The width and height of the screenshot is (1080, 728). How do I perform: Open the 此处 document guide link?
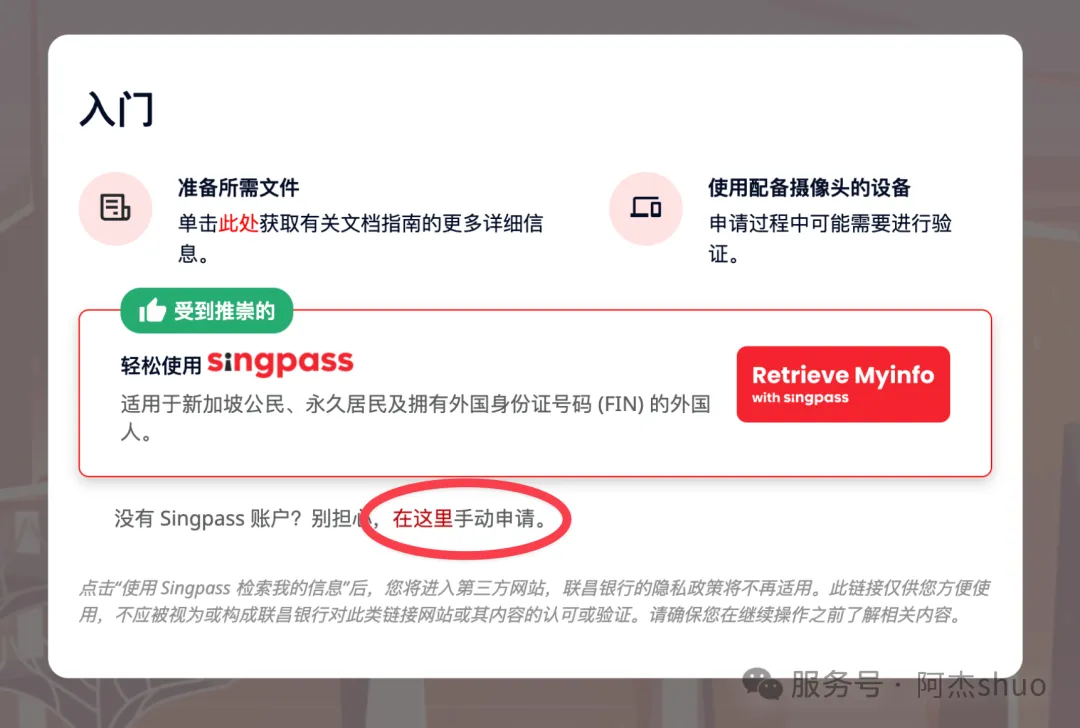[x=238, y=223]
